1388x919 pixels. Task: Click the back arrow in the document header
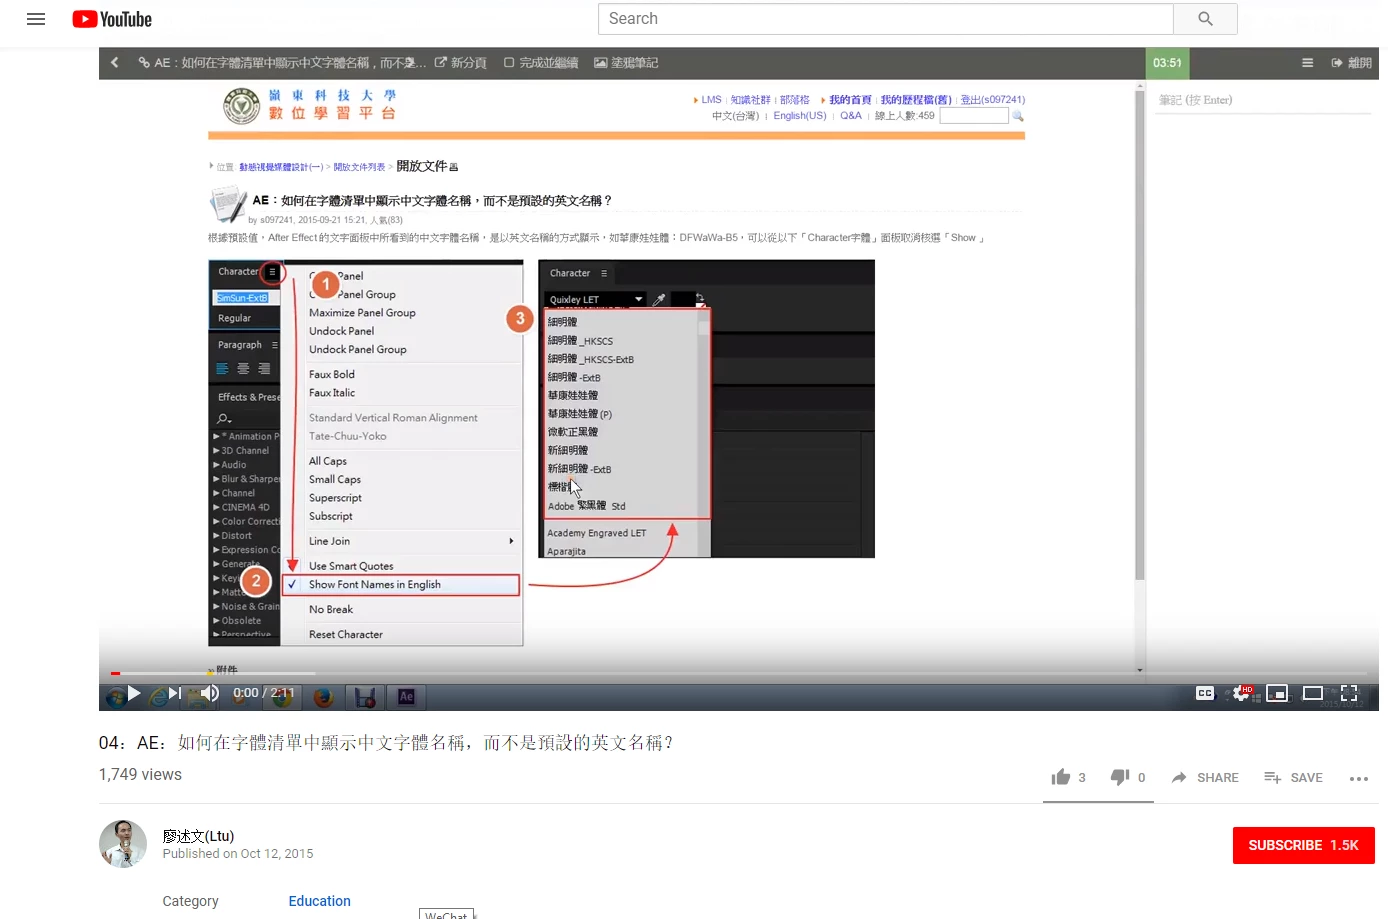(x=115, y=62)
